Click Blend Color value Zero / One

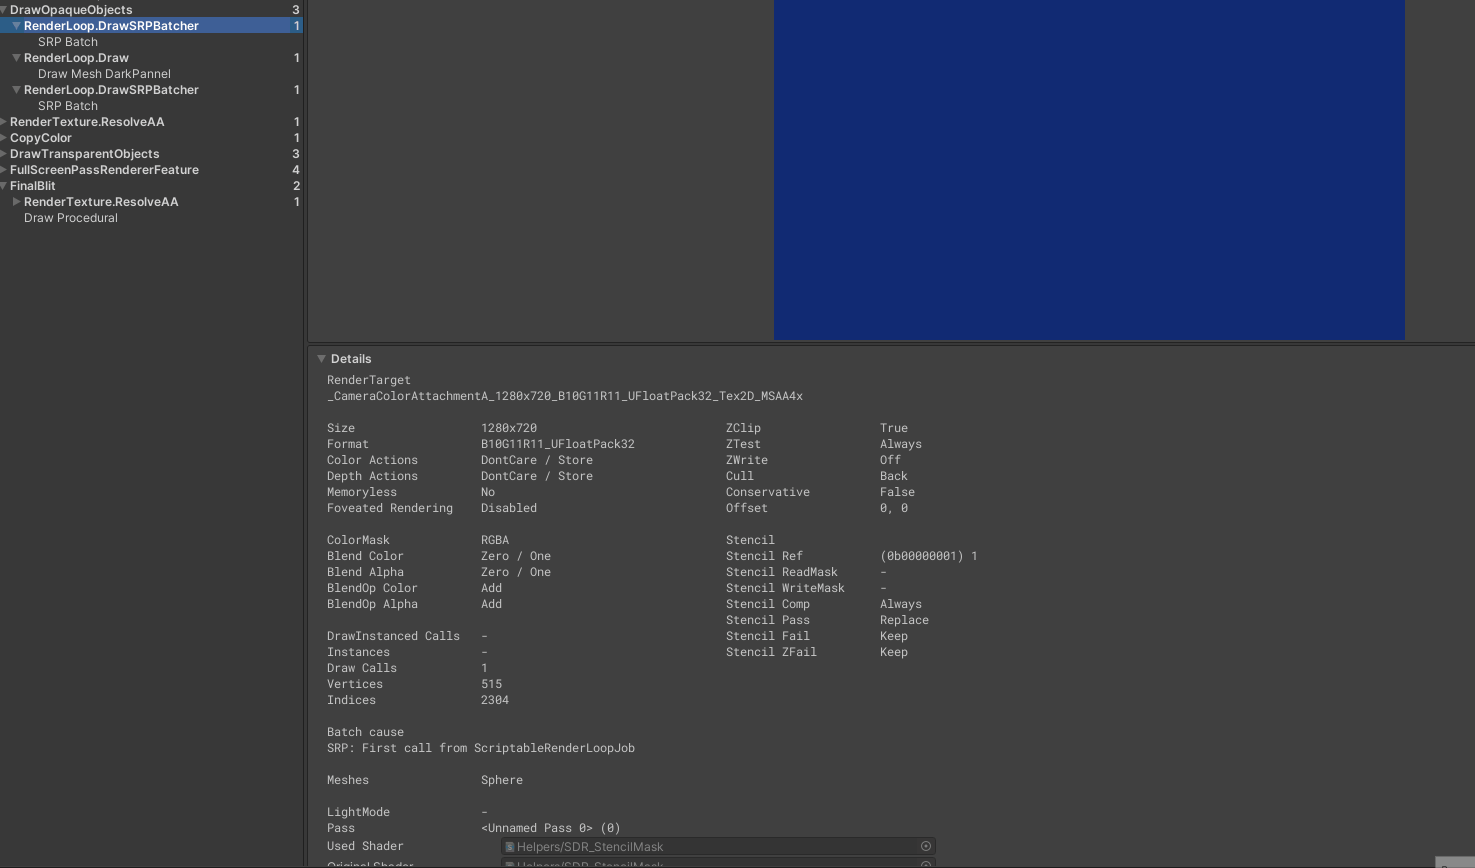point(516,556)
